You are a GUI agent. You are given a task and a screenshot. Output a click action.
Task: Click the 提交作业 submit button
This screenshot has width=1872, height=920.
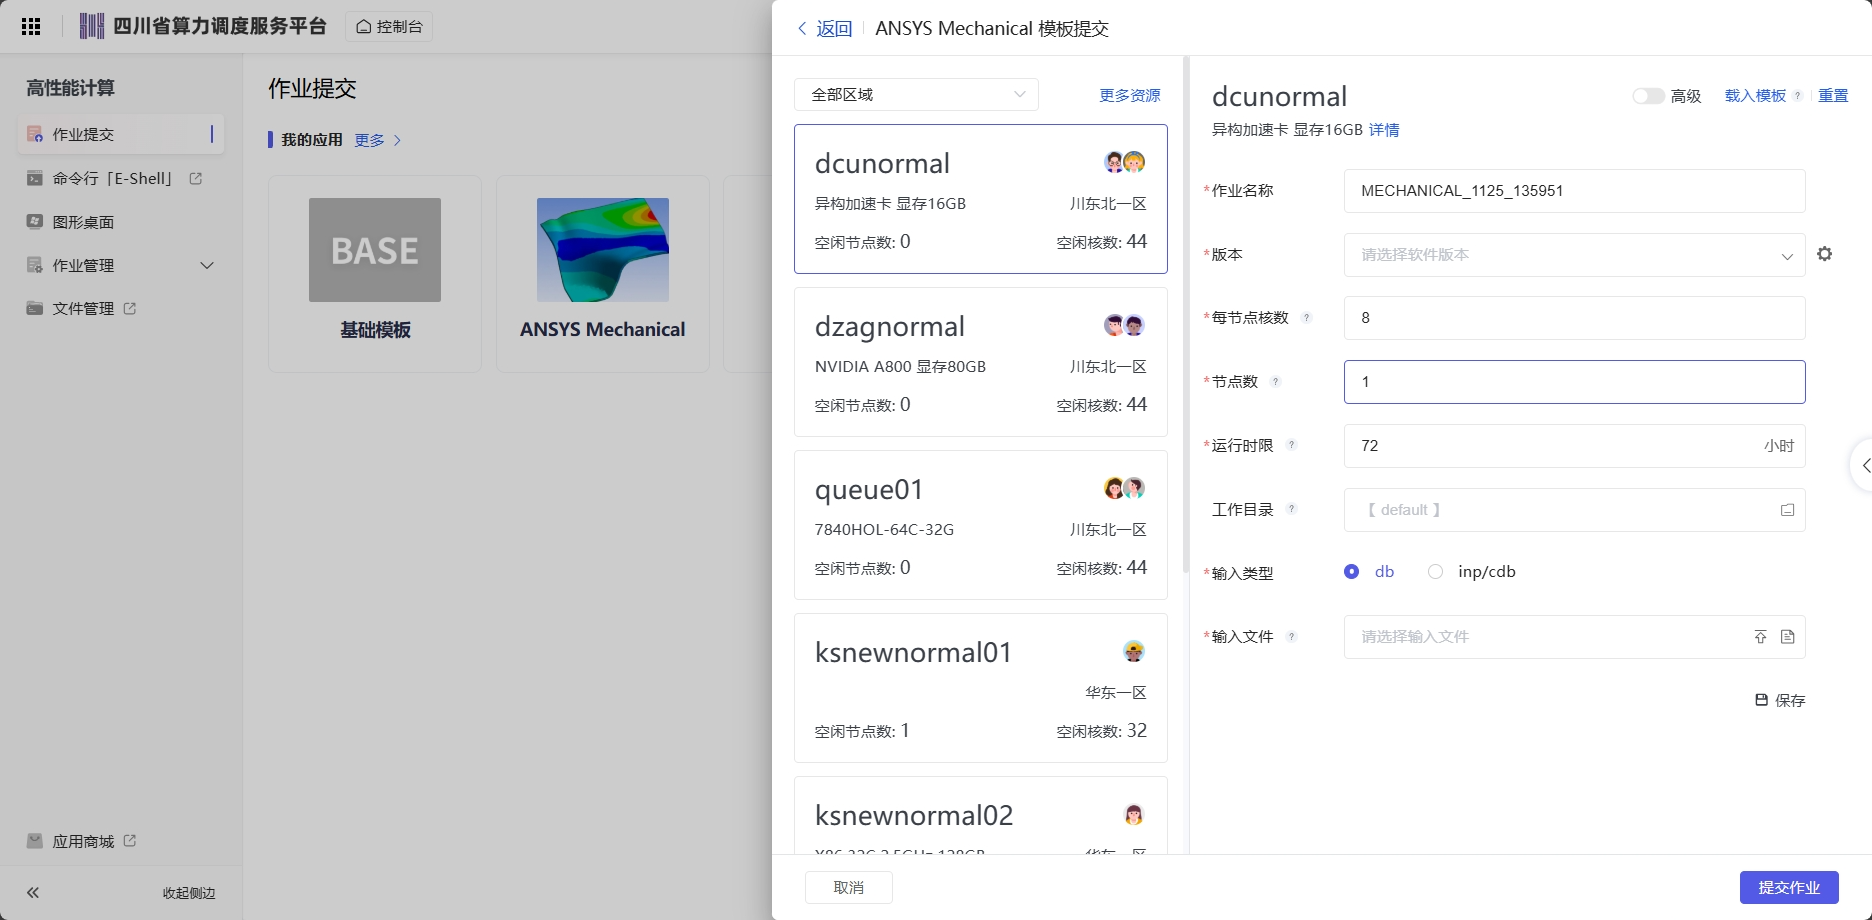tap(1789, 888)
